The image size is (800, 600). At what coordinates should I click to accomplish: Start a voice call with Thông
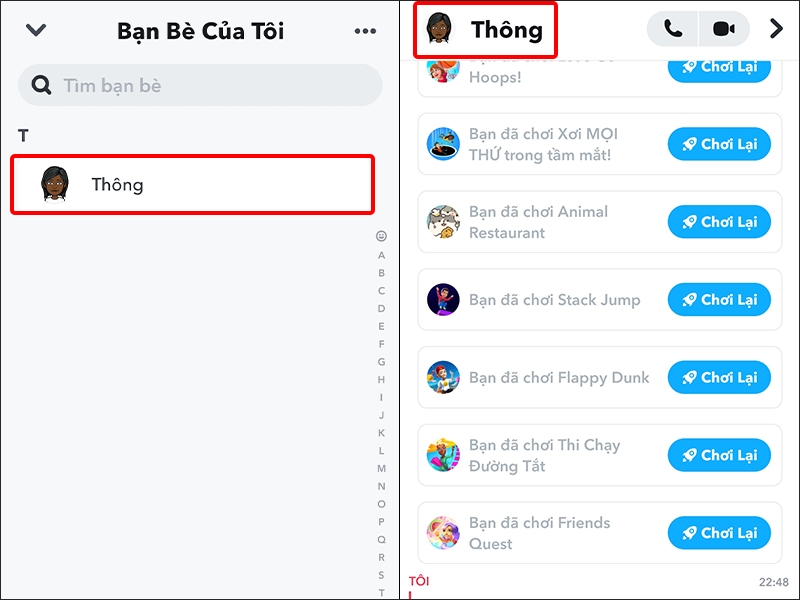672,29
